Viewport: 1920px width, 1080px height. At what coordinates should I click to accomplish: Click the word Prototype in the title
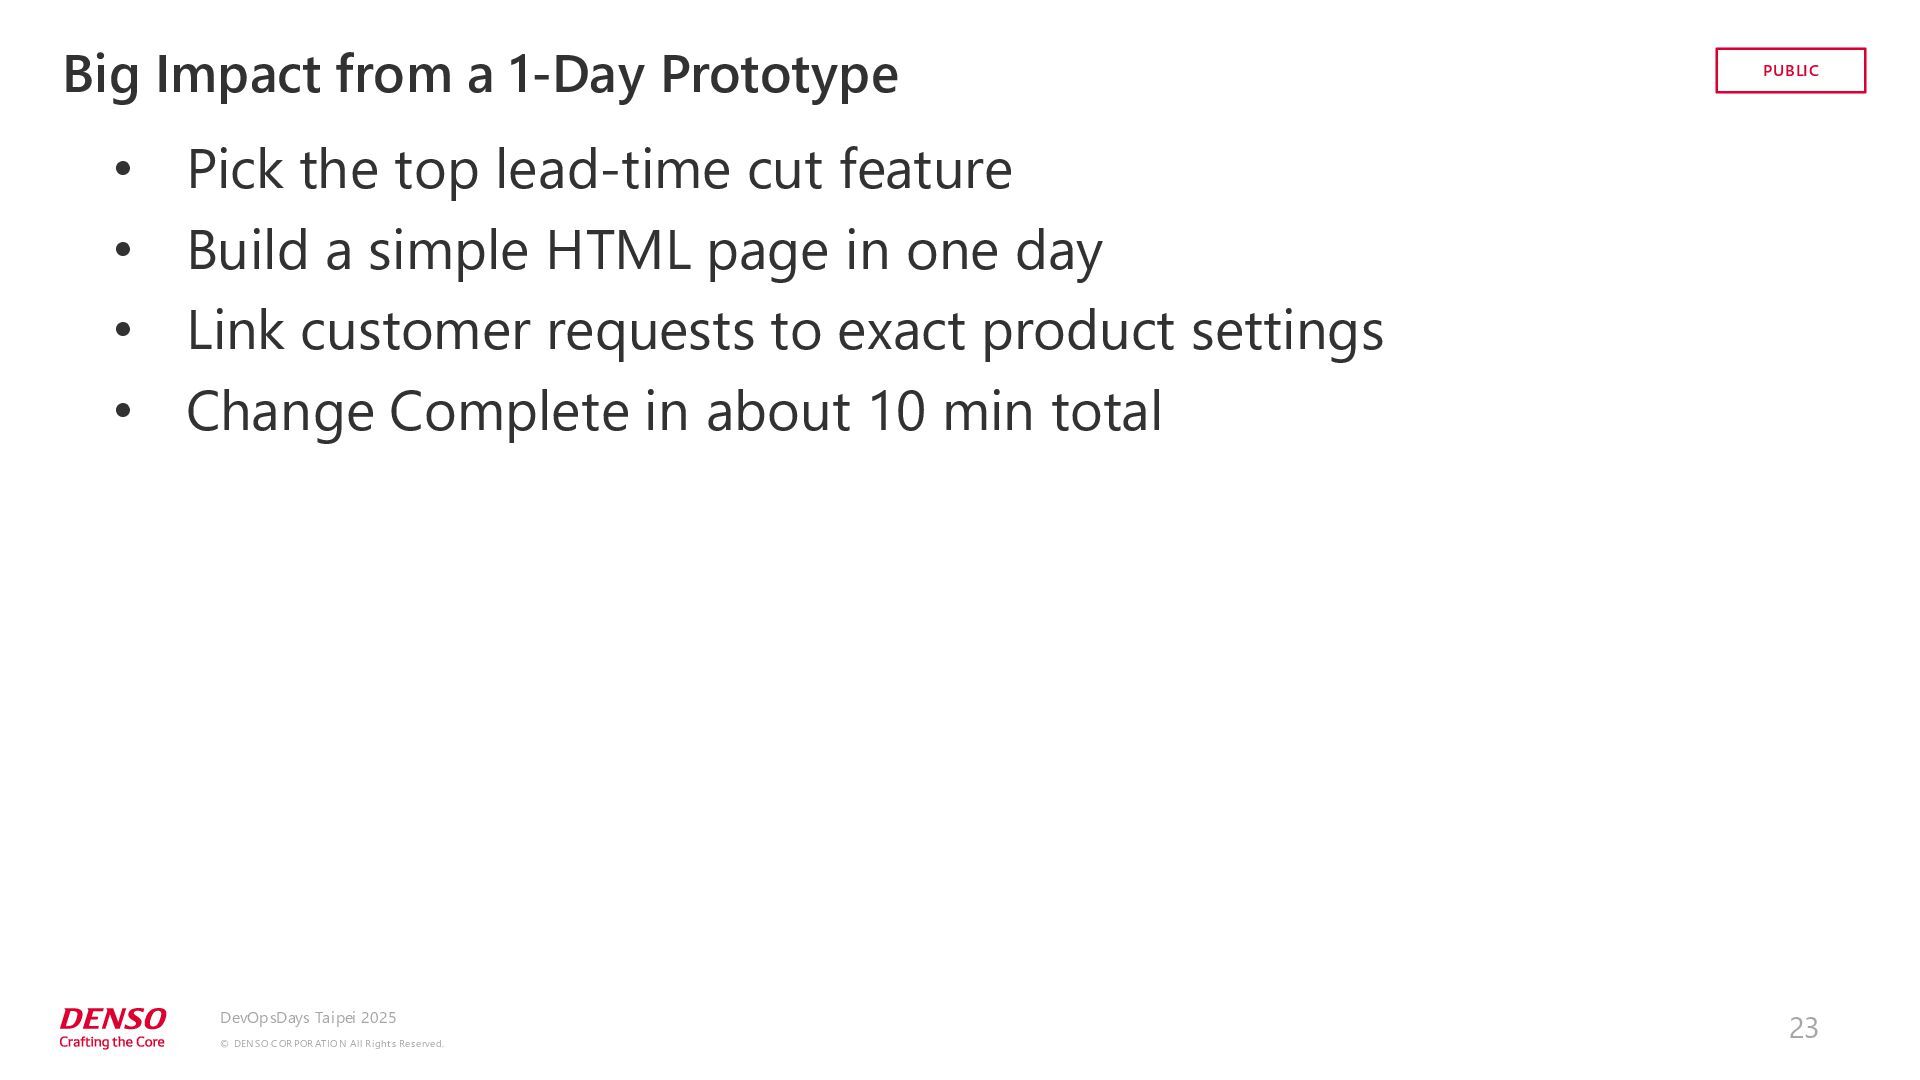coord(779,76)
